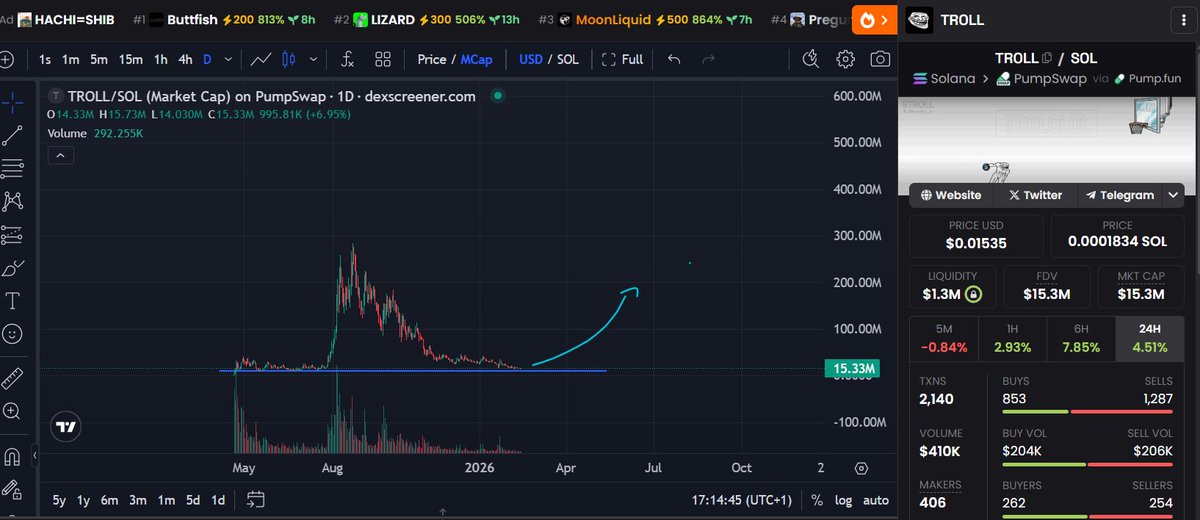Select the text annotation tool
Viewport: 1200px width, 520px height.
point(12,301)
